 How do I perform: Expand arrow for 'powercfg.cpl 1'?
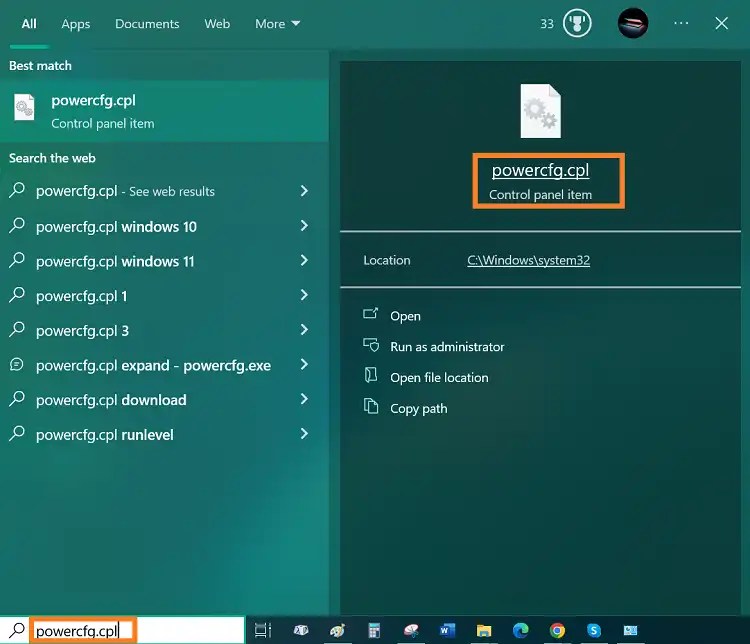tap(304, 295)
